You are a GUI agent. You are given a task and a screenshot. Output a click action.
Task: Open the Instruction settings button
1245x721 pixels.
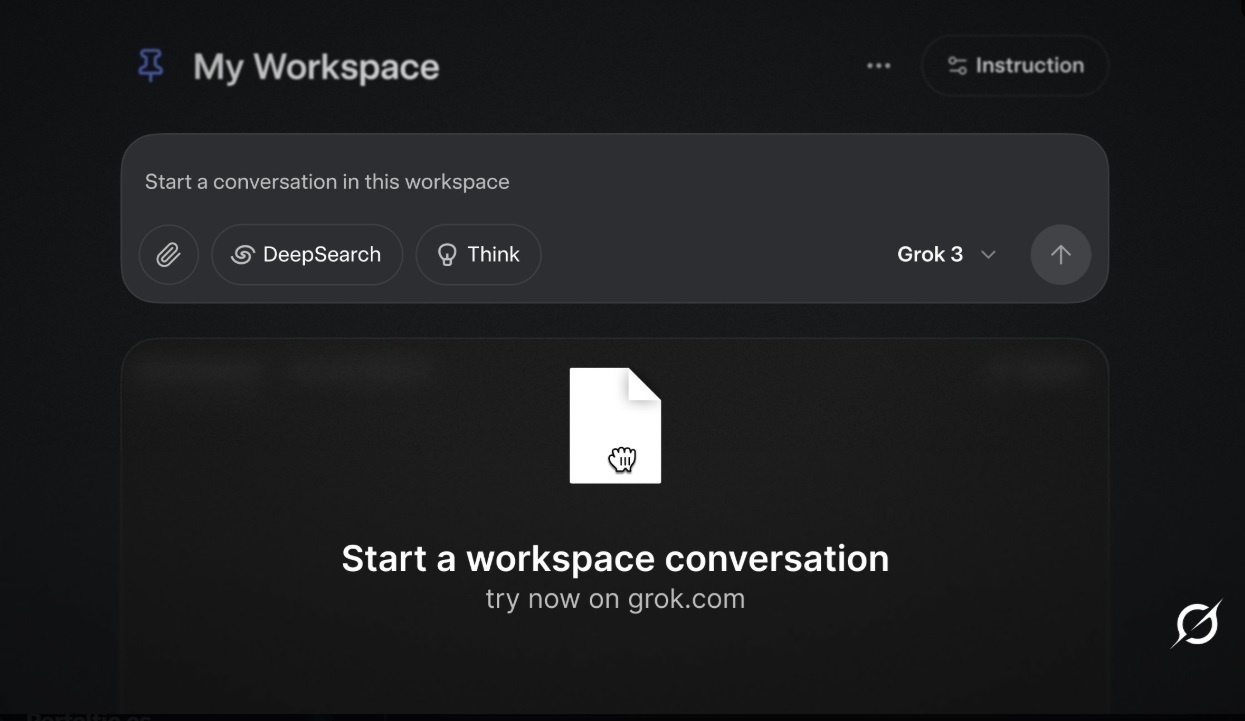(1015, 66)
